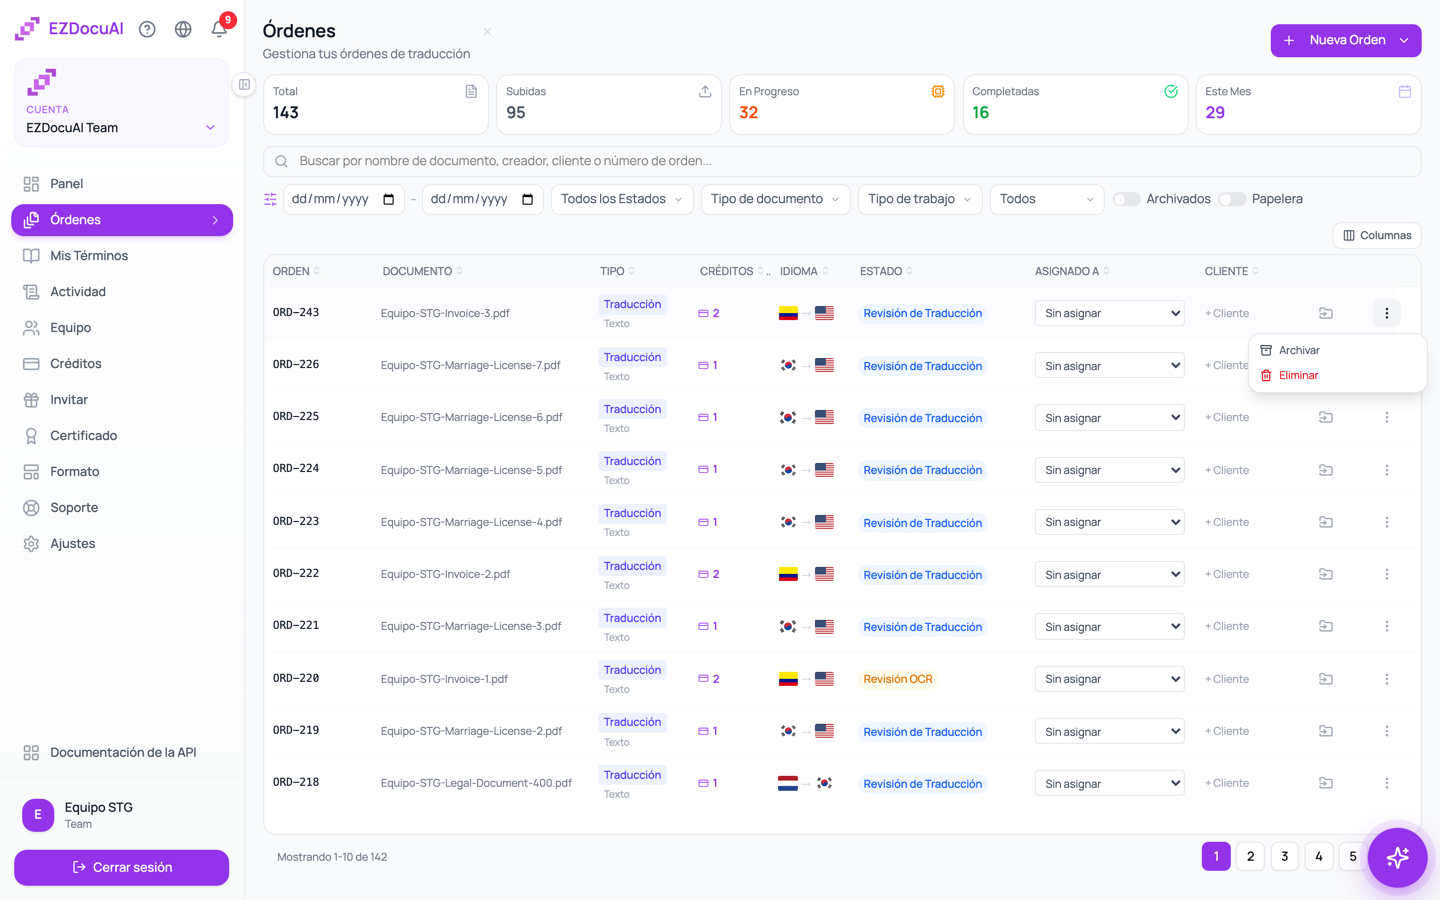Image resolution: width=1440 pixels, height=900 pixels.
Task: Open three-dot menu for ORD-225
Action: [x=1386, y=417]
